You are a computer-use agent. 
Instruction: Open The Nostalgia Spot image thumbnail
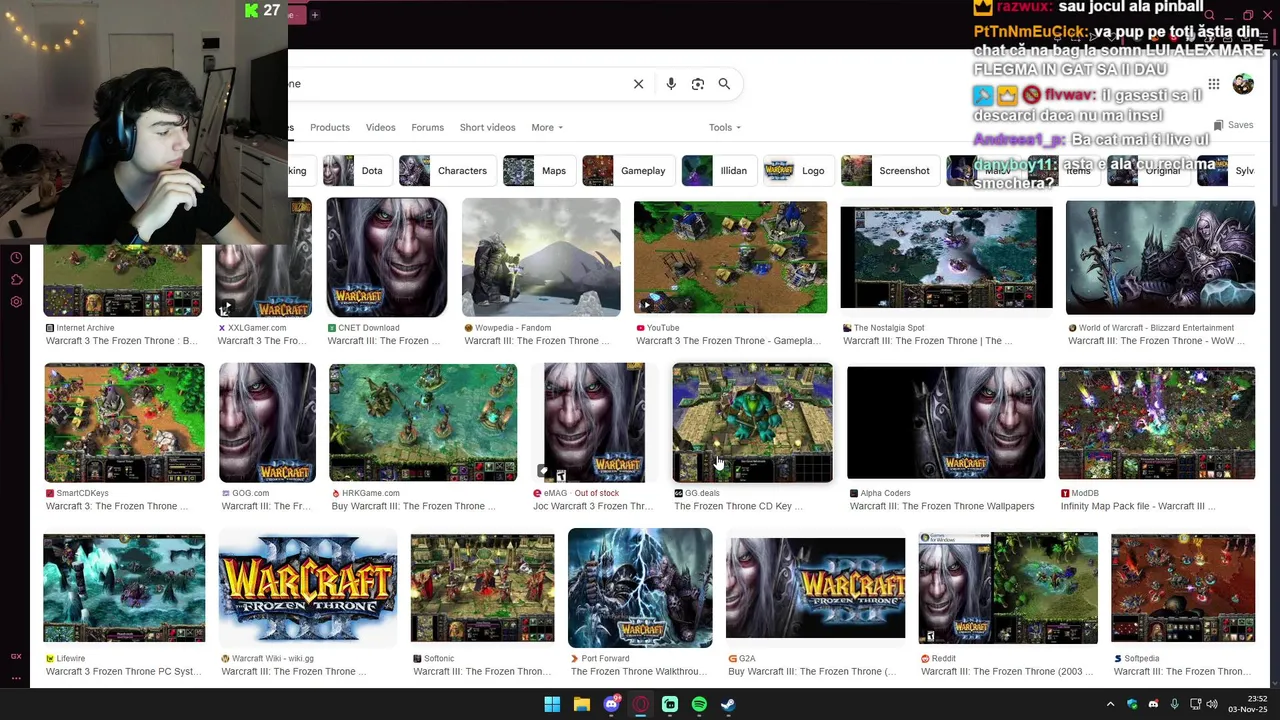(946, 257)
